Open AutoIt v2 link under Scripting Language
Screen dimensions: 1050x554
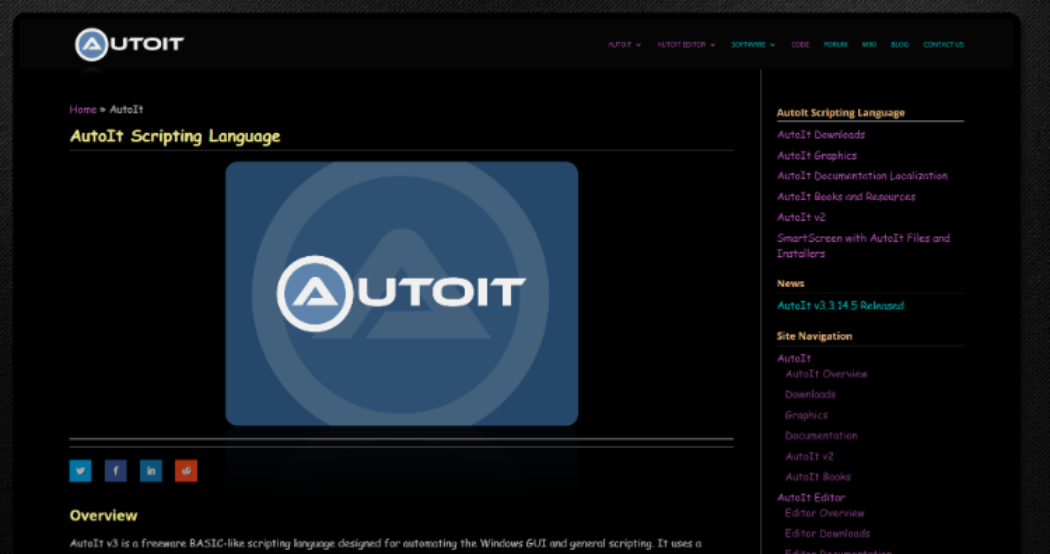pos(802,218)
